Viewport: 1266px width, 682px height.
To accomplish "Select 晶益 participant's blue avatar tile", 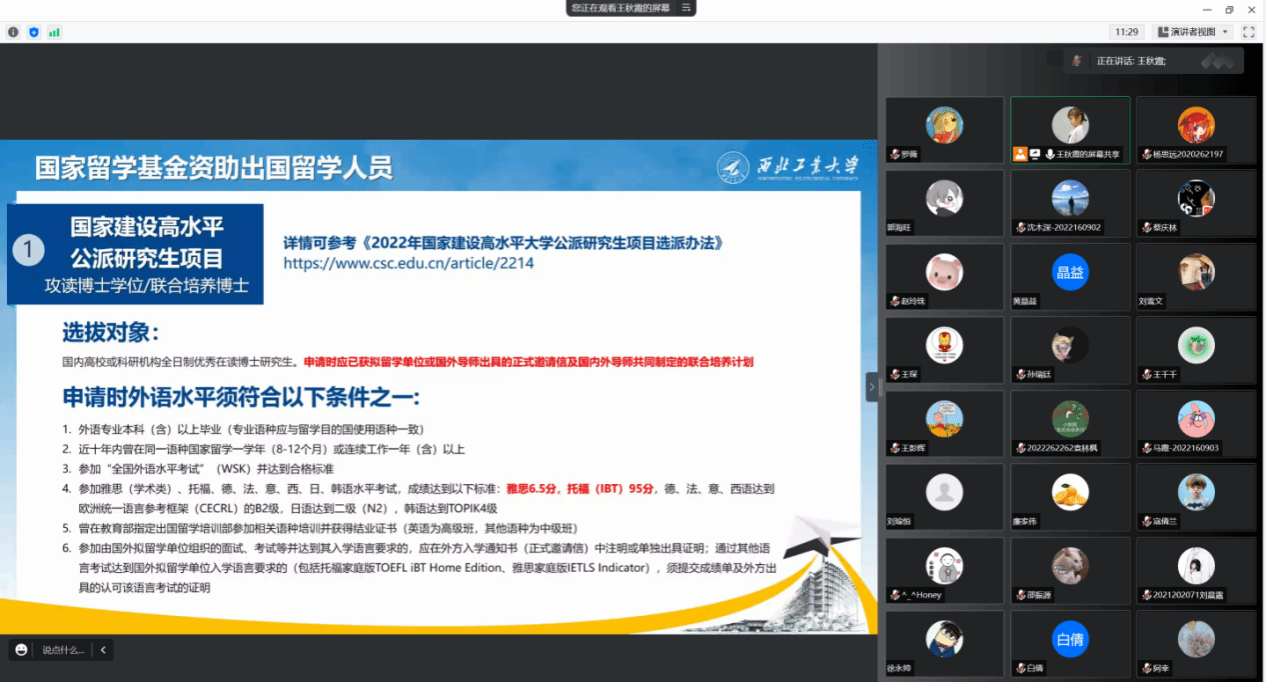I will pos(1069,272).
